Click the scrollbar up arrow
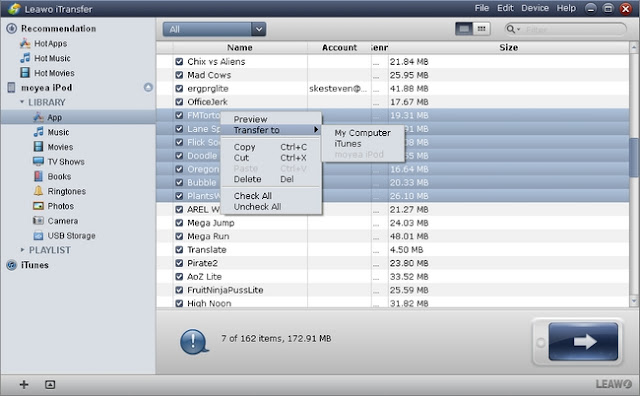The height and width of the screenshot is (396, 640). point(633,47)
